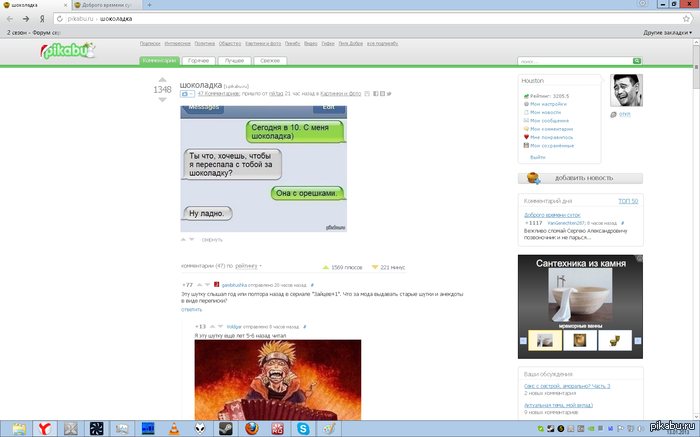Upvote the шоколадка post

coord(162,79)
